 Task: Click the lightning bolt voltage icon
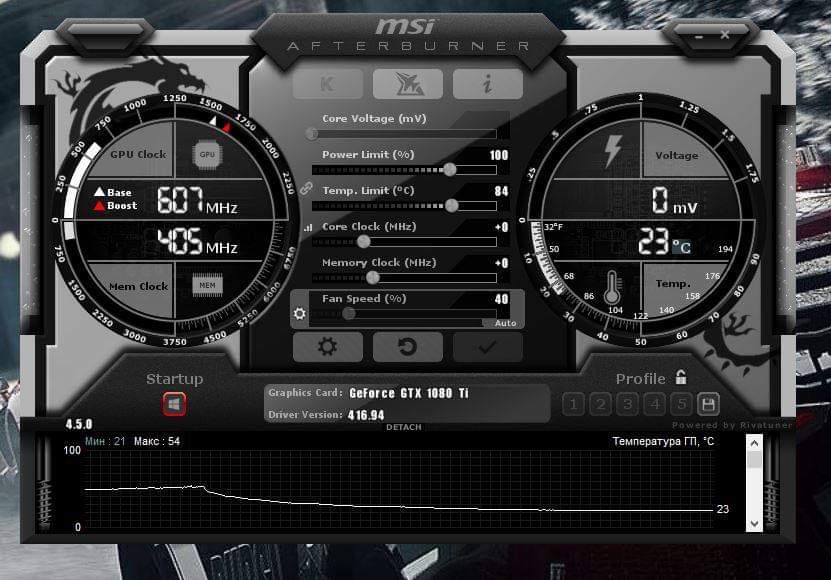click(x=613, y=151)
